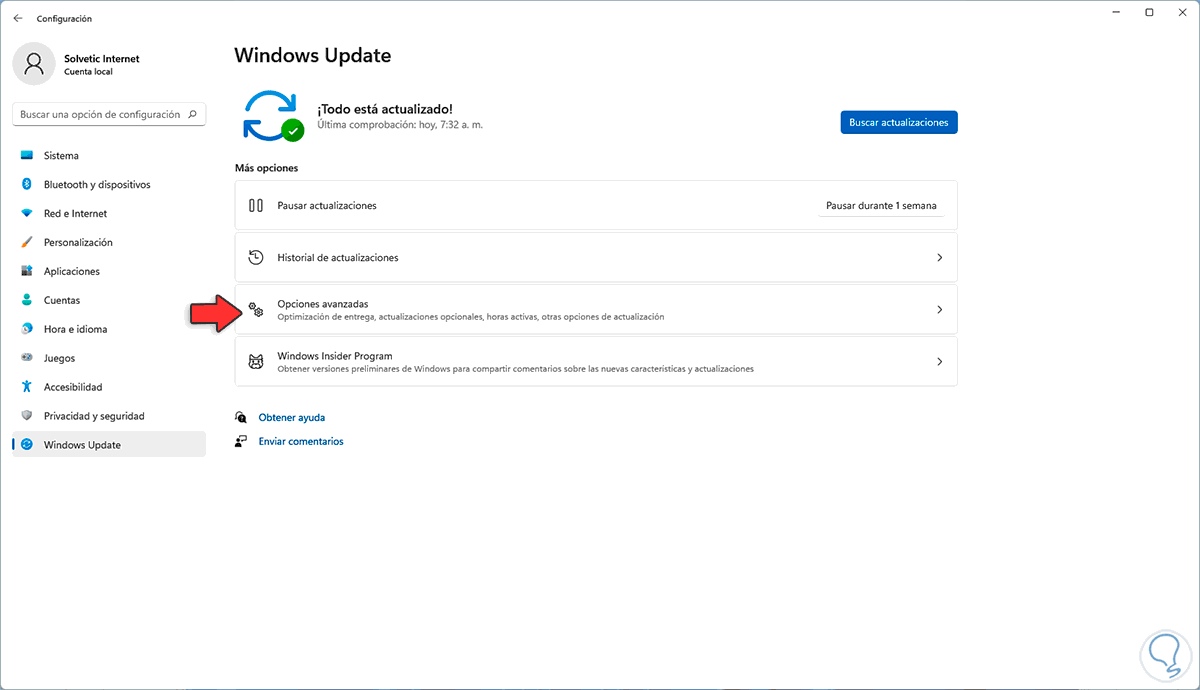Viewport: 1200px width, 690px height.
Task: Click the update sync status icon
Action: pos(272,115)
